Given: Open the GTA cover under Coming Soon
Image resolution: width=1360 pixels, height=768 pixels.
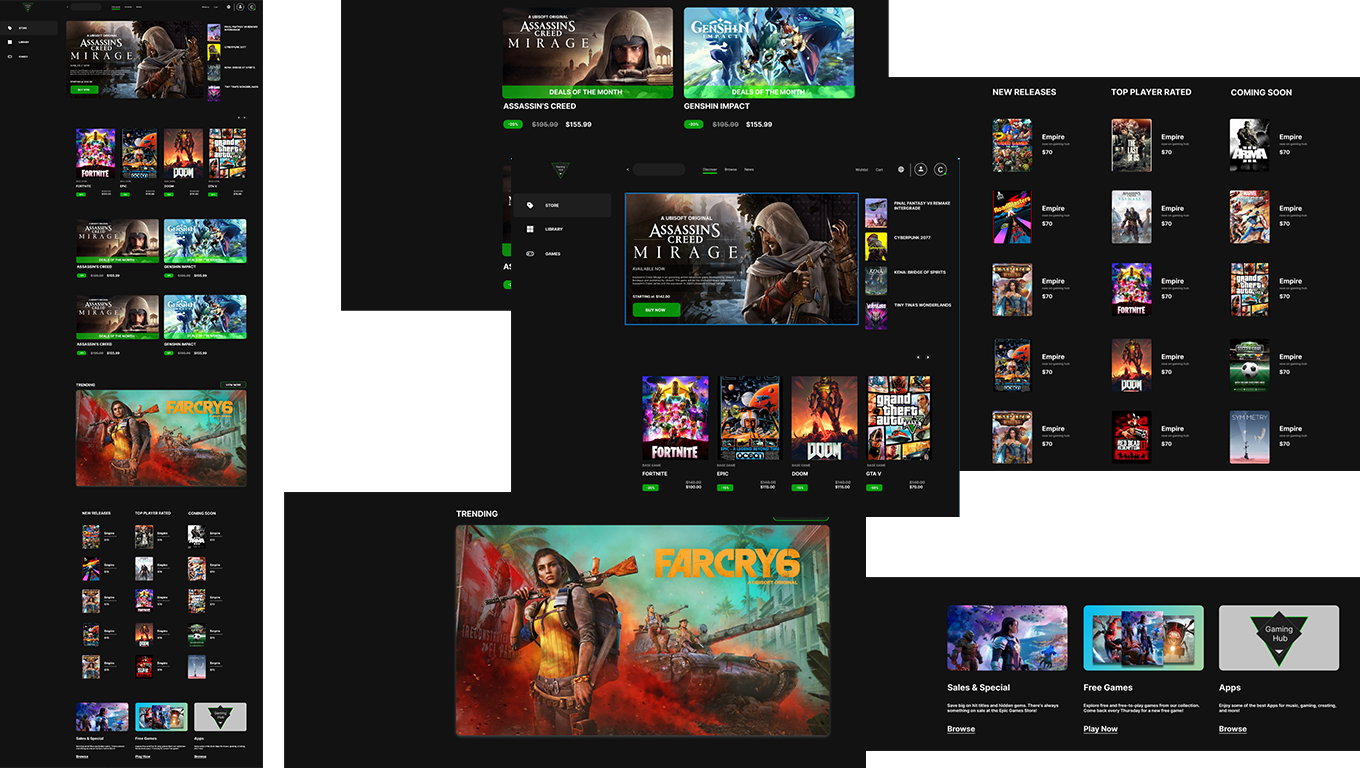Looking at the screenshot, I should coord(1250,289).
